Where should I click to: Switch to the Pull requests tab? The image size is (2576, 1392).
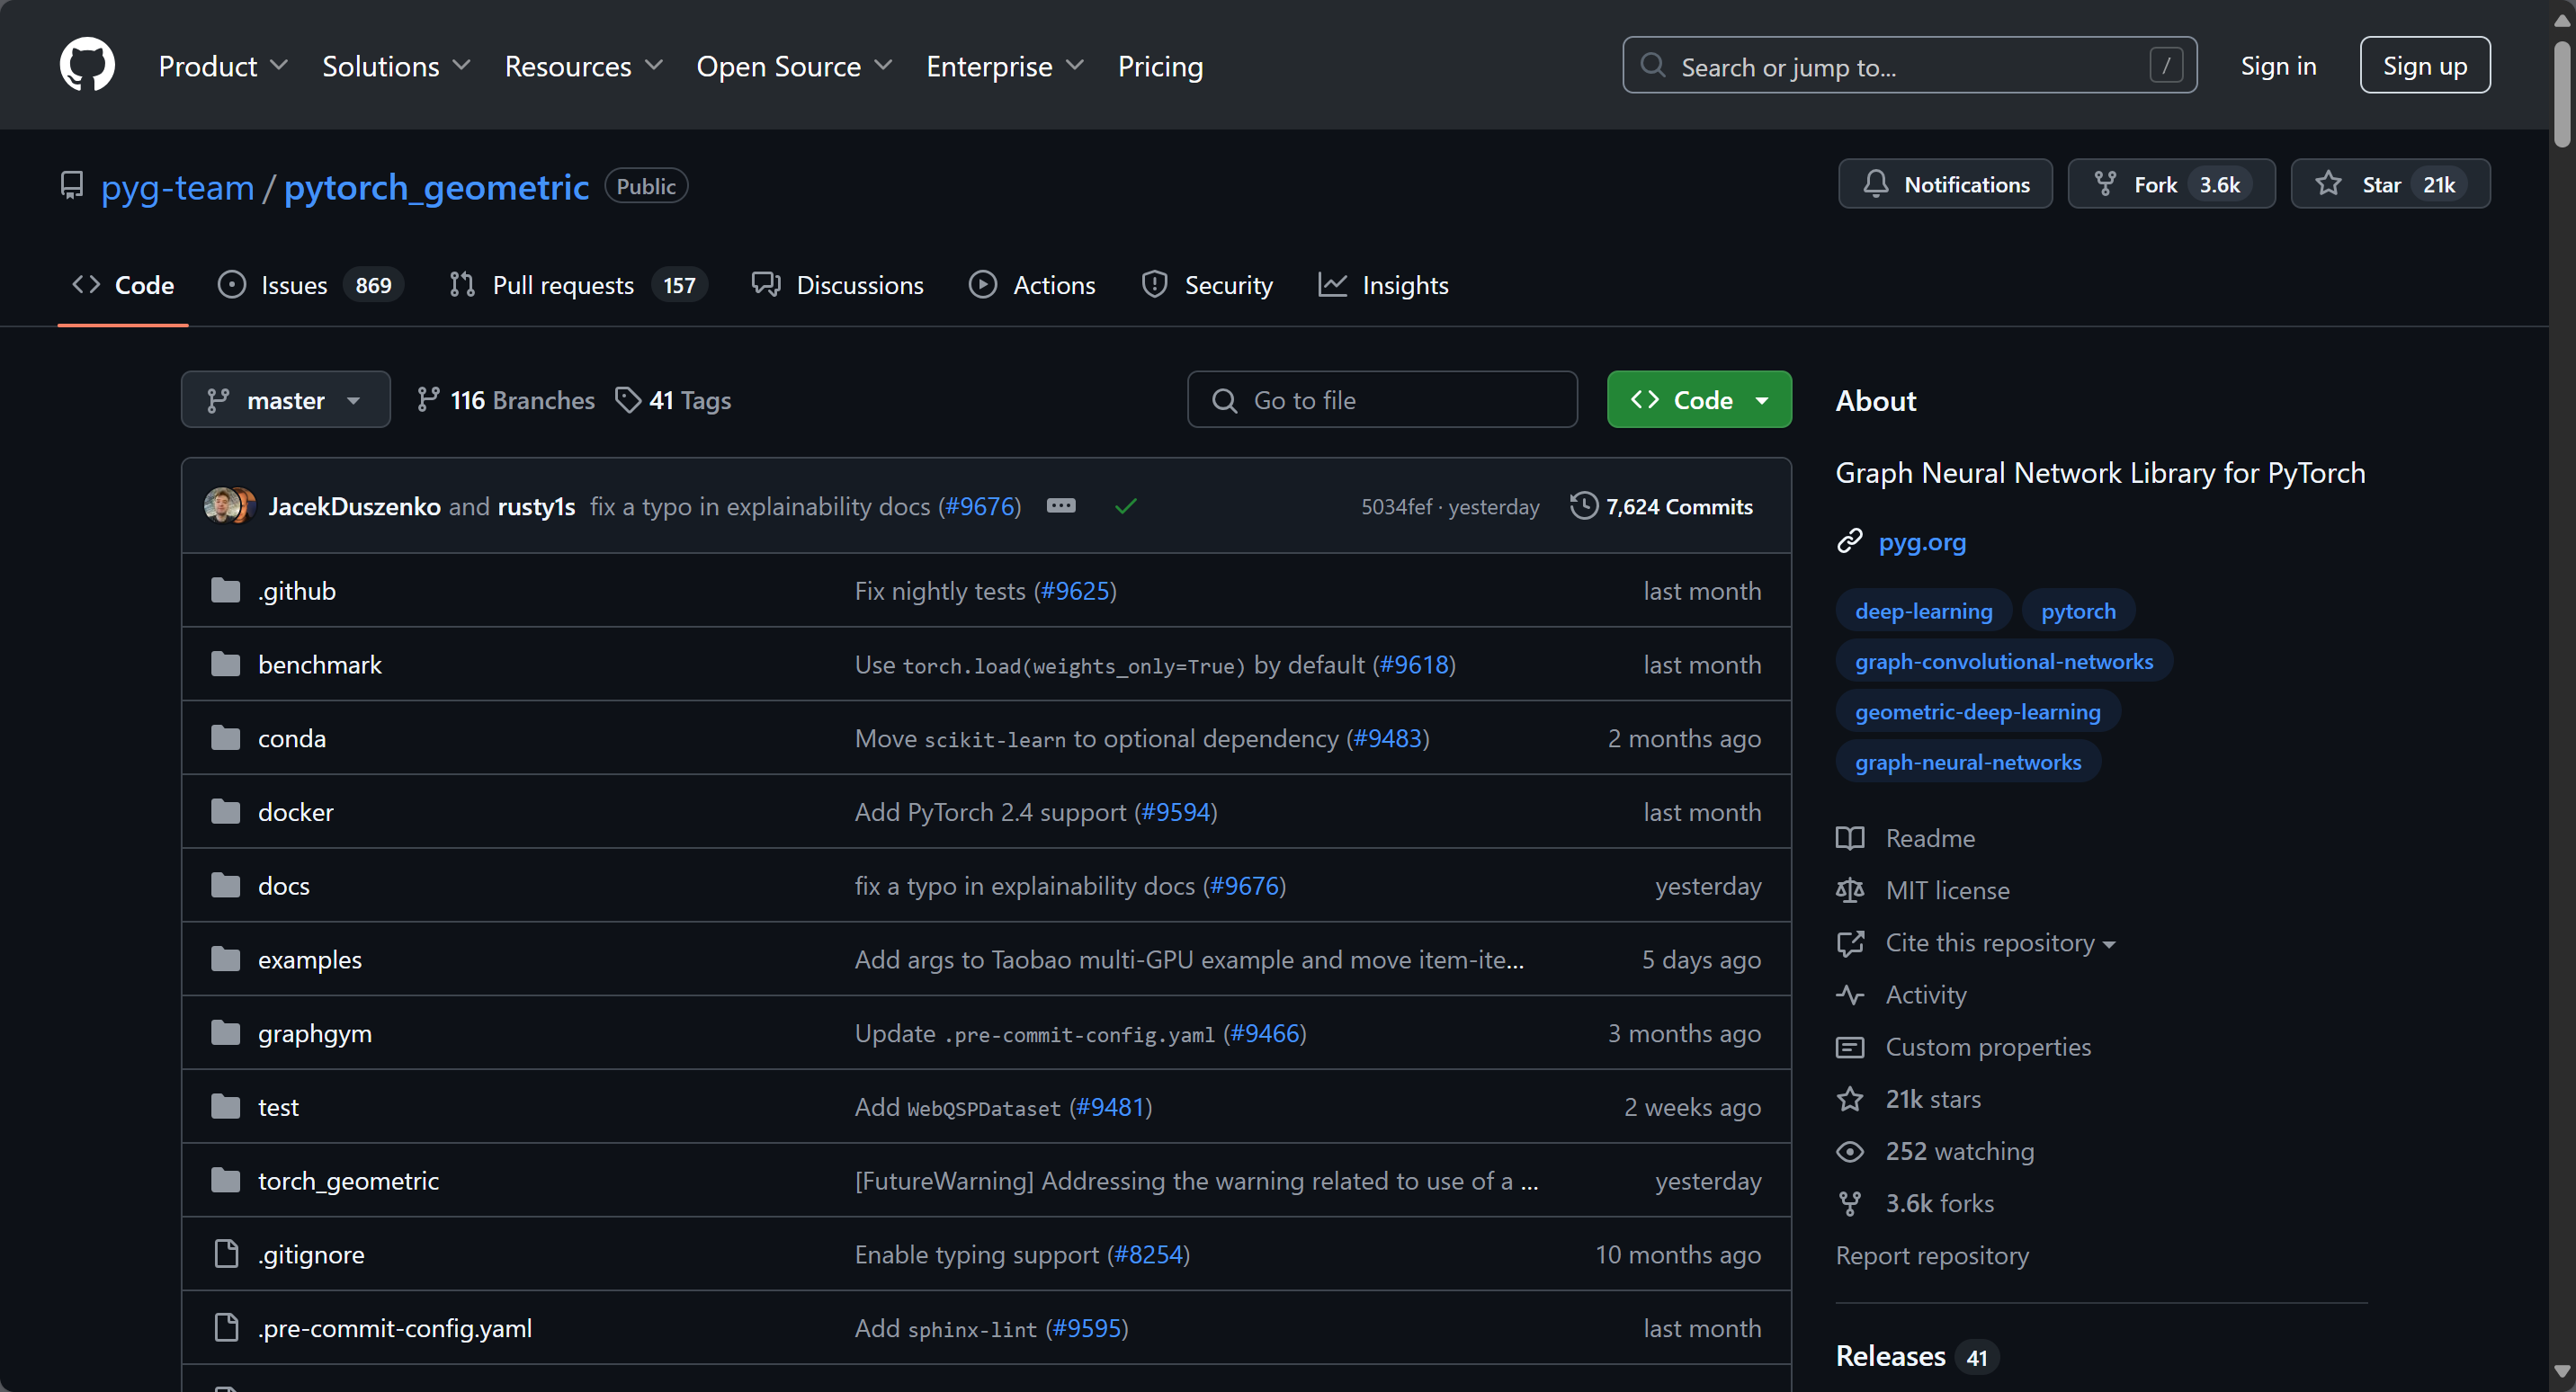click(578, 285)
